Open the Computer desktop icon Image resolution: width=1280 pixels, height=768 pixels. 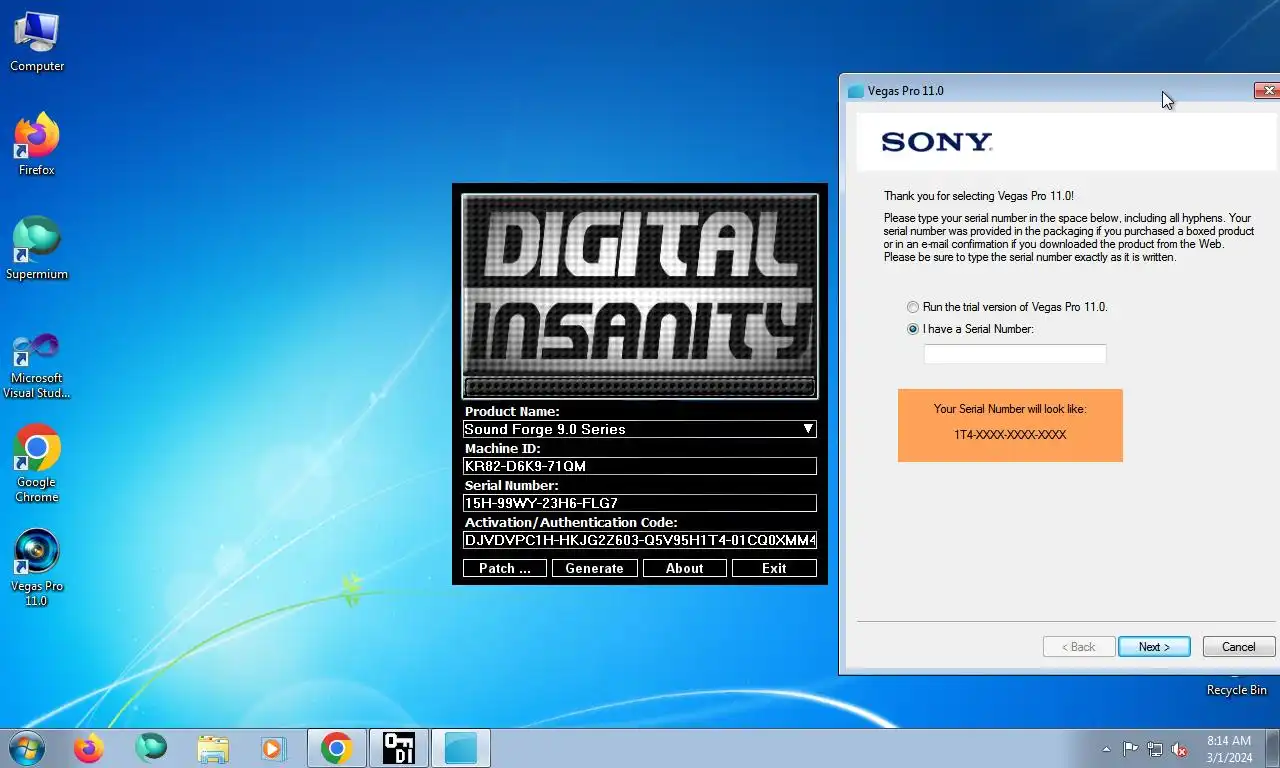pyautogui.click(x=37, y=43)
